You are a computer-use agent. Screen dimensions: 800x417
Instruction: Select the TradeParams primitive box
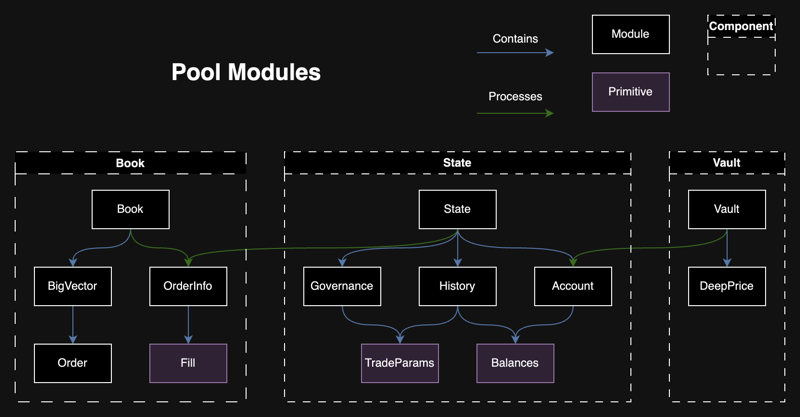coord(399,363)
